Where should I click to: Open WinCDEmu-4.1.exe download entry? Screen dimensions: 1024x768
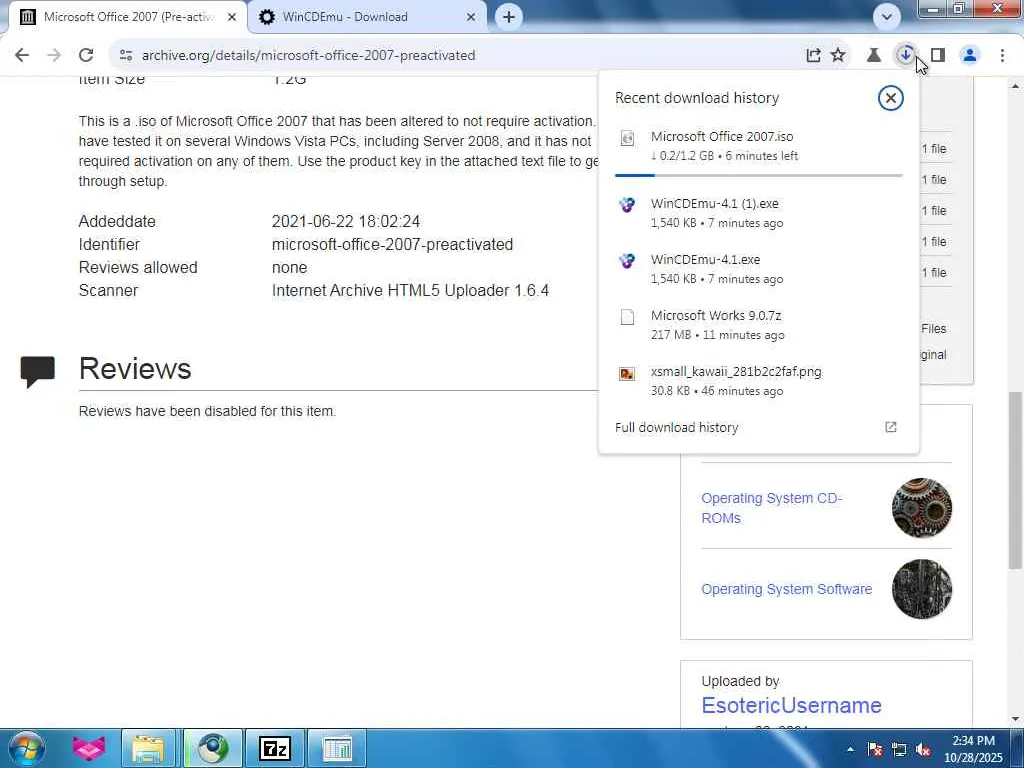coord(758,269)
